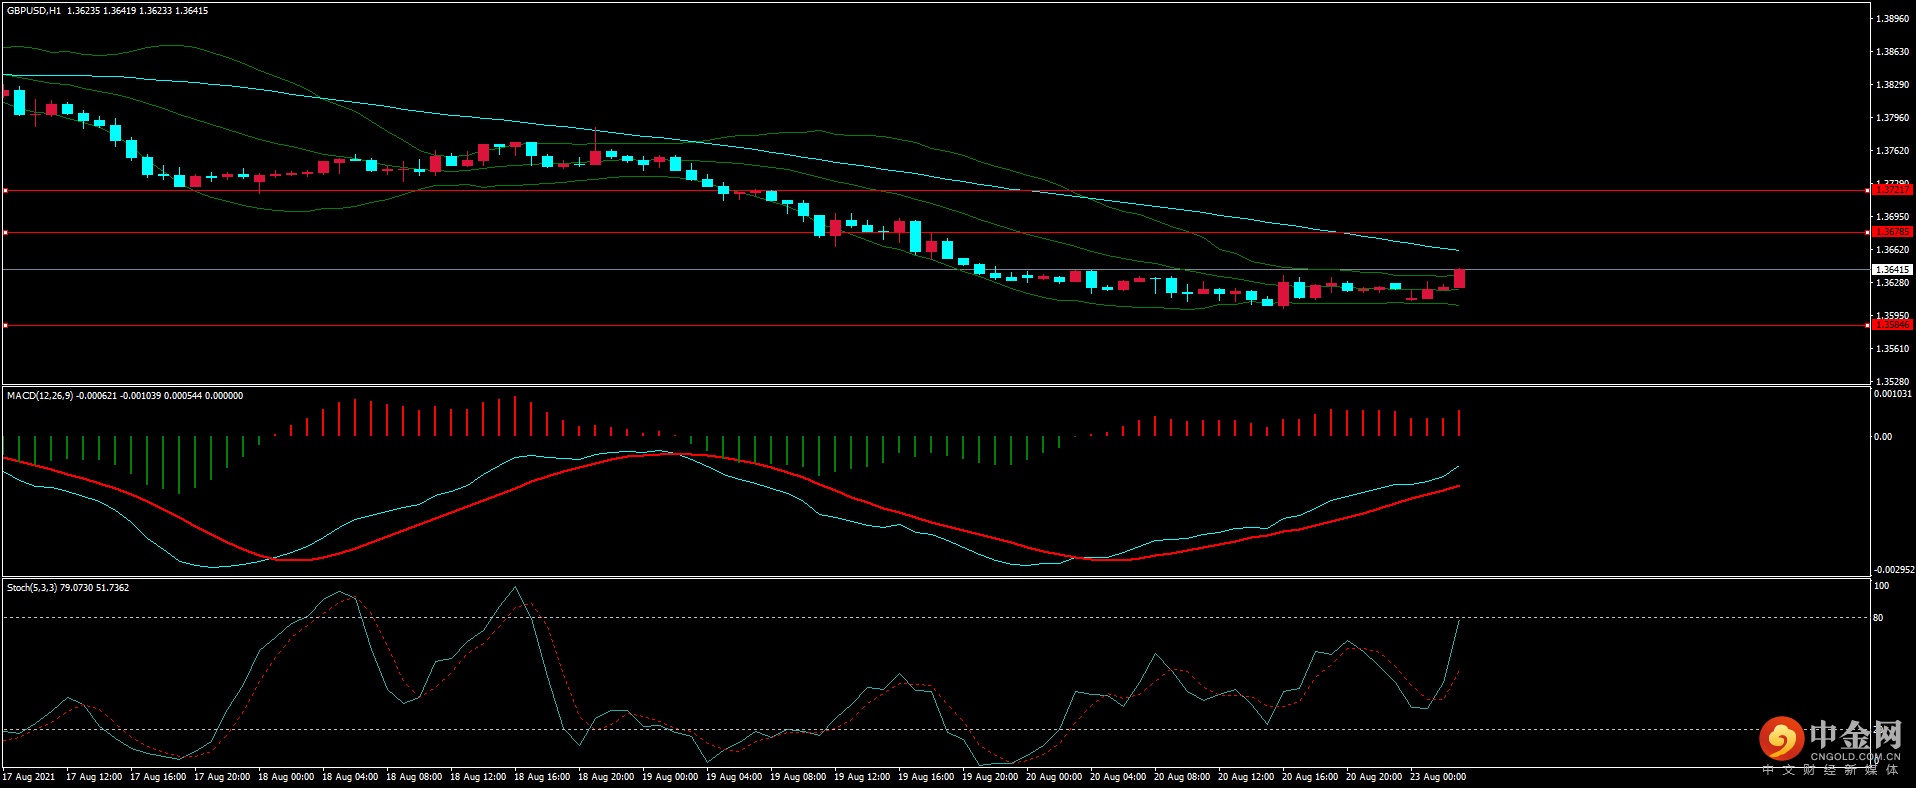
Task: Click the 18 Aug 20:00 time label
Action: pos(606,777)
